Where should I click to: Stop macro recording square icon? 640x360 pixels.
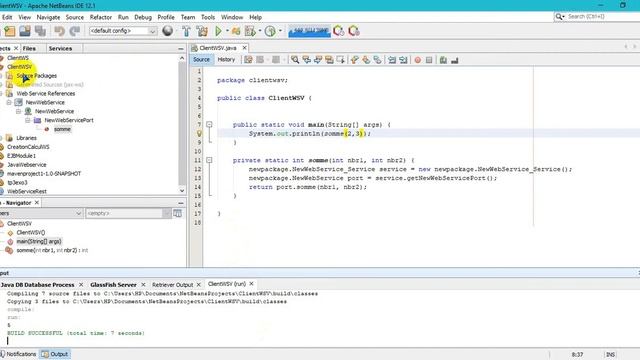[429, 60]
